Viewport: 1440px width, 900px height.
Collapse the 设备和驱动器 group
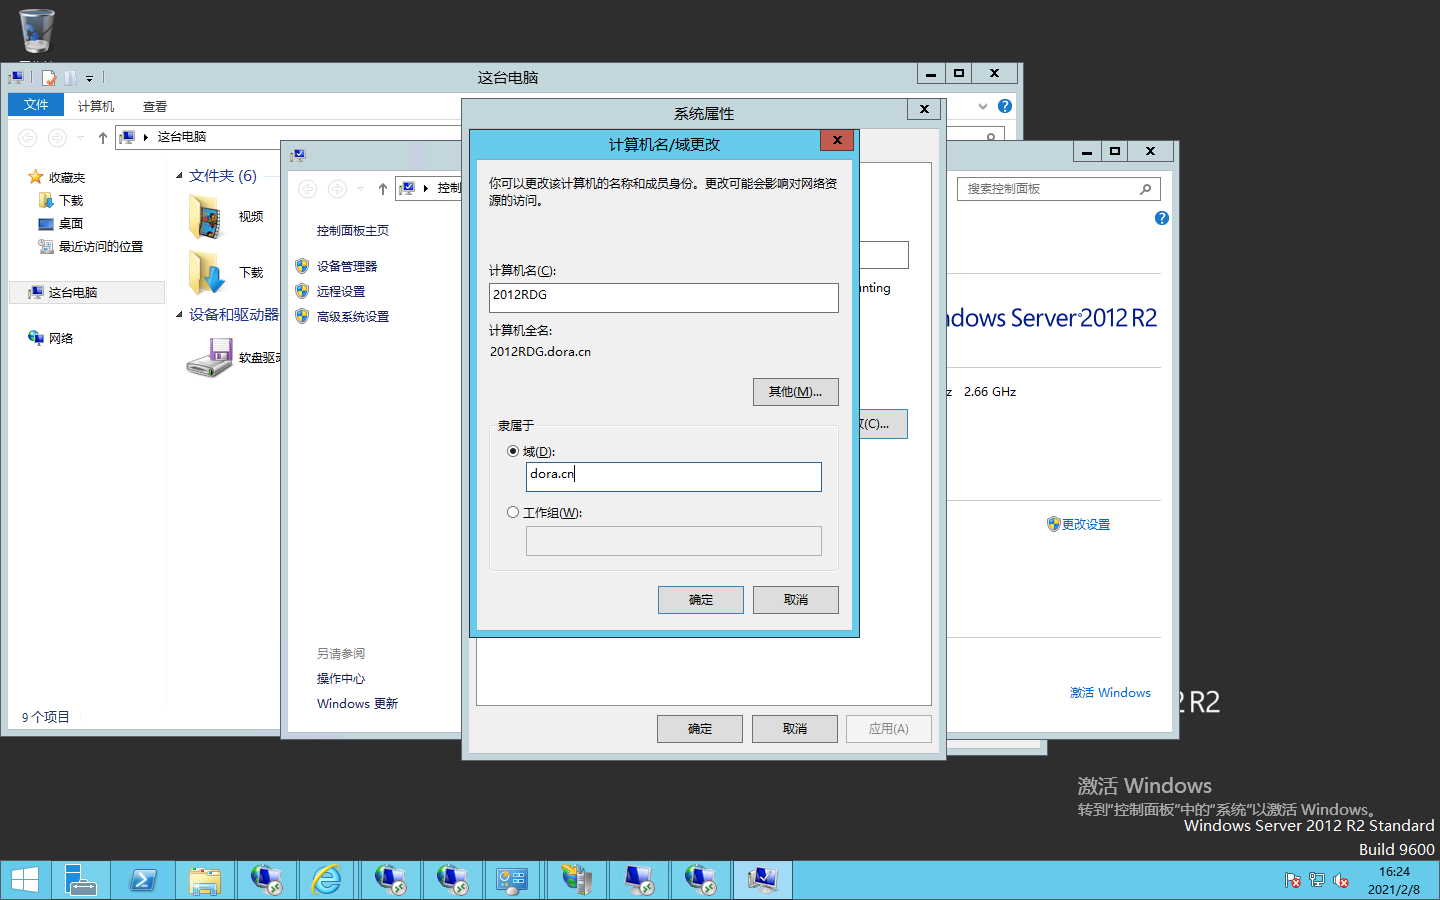(x=180, y=315)
